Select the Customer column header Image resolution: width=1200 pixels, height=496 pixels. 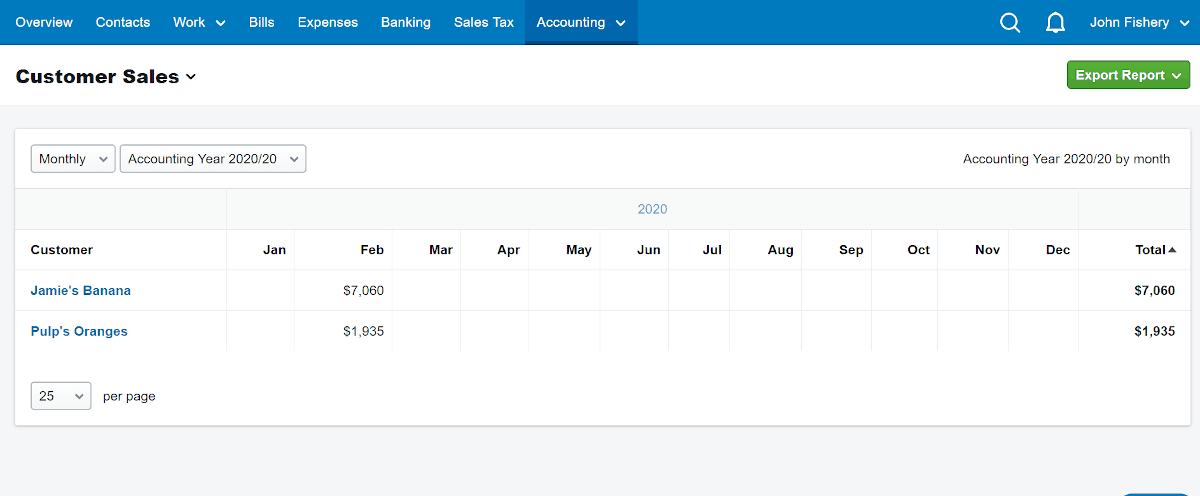62,250
